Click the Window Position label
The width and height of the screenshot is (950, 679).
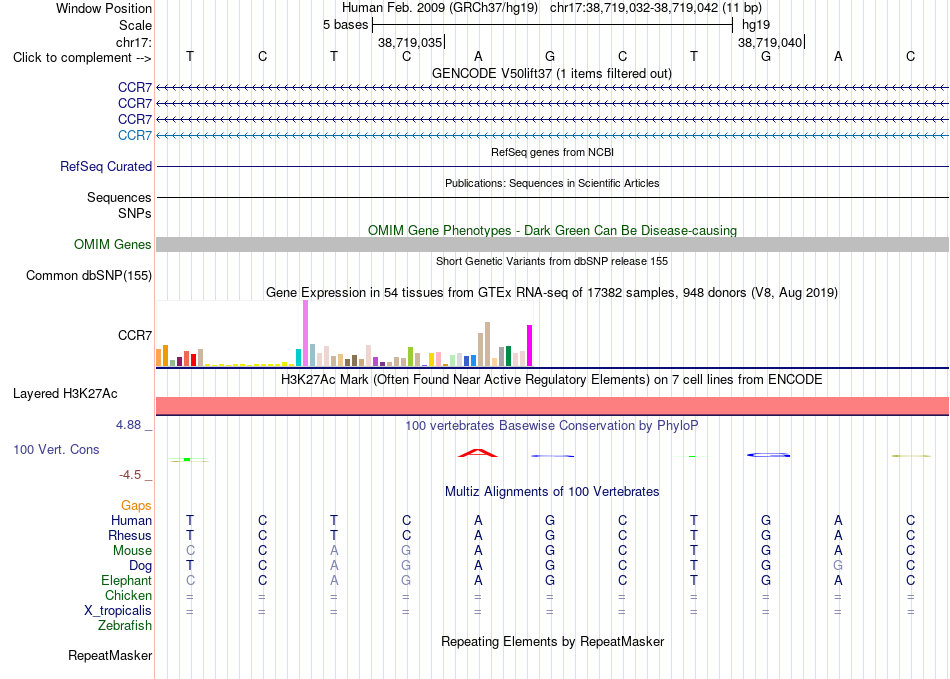[x=104, y=8]
